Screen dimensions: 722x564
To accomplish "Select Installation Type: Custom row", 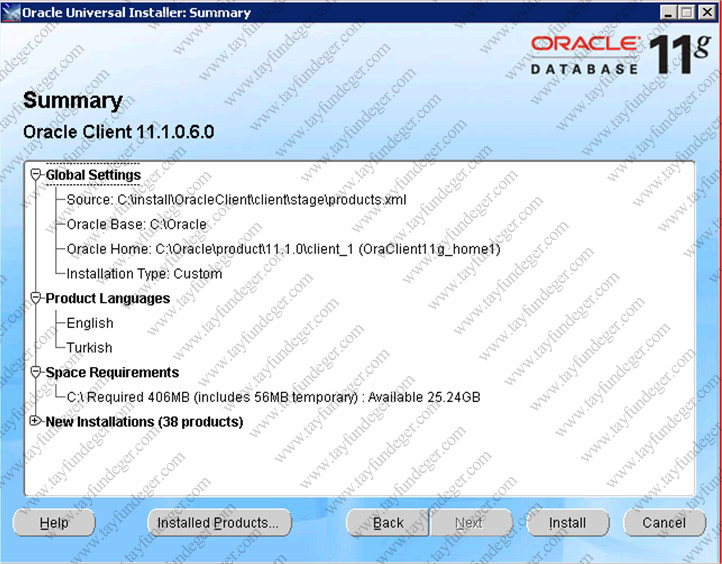I will [144, 273].
